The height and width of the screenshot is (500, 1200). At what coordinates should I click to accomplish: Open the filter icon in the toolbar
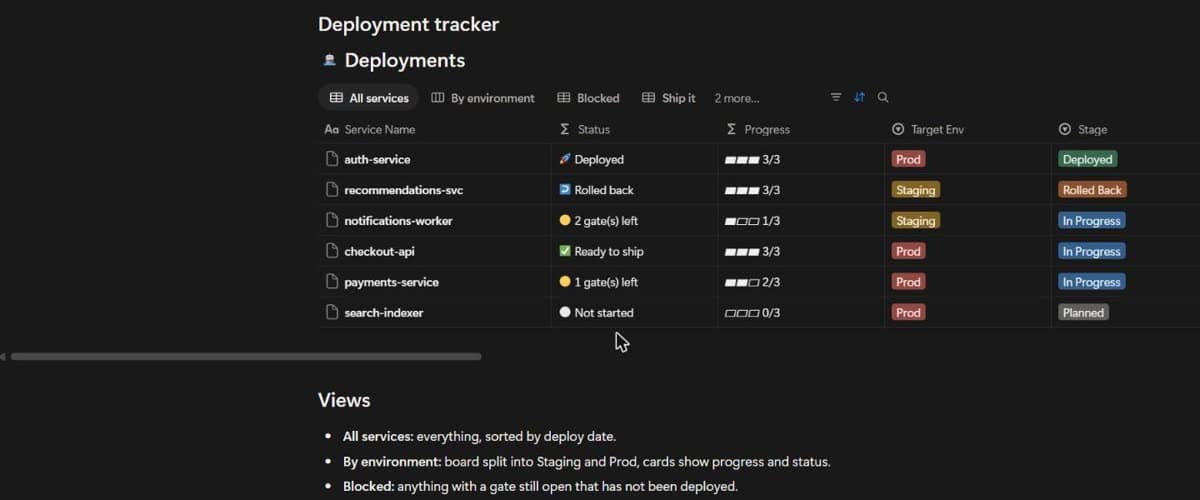tap(836, 98)
